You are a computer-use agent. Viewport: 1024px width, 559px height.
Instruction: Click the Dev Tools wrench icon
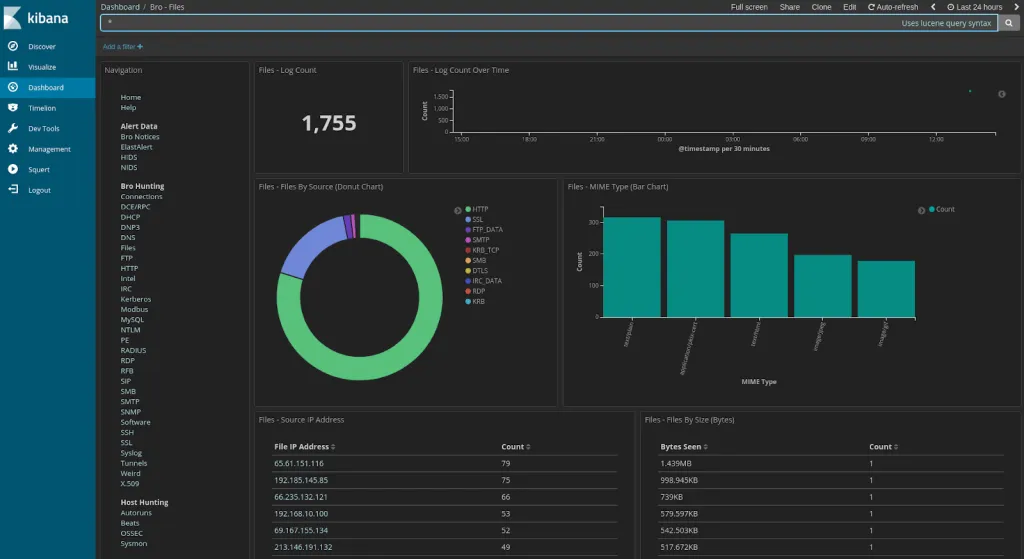click(12, 128)
